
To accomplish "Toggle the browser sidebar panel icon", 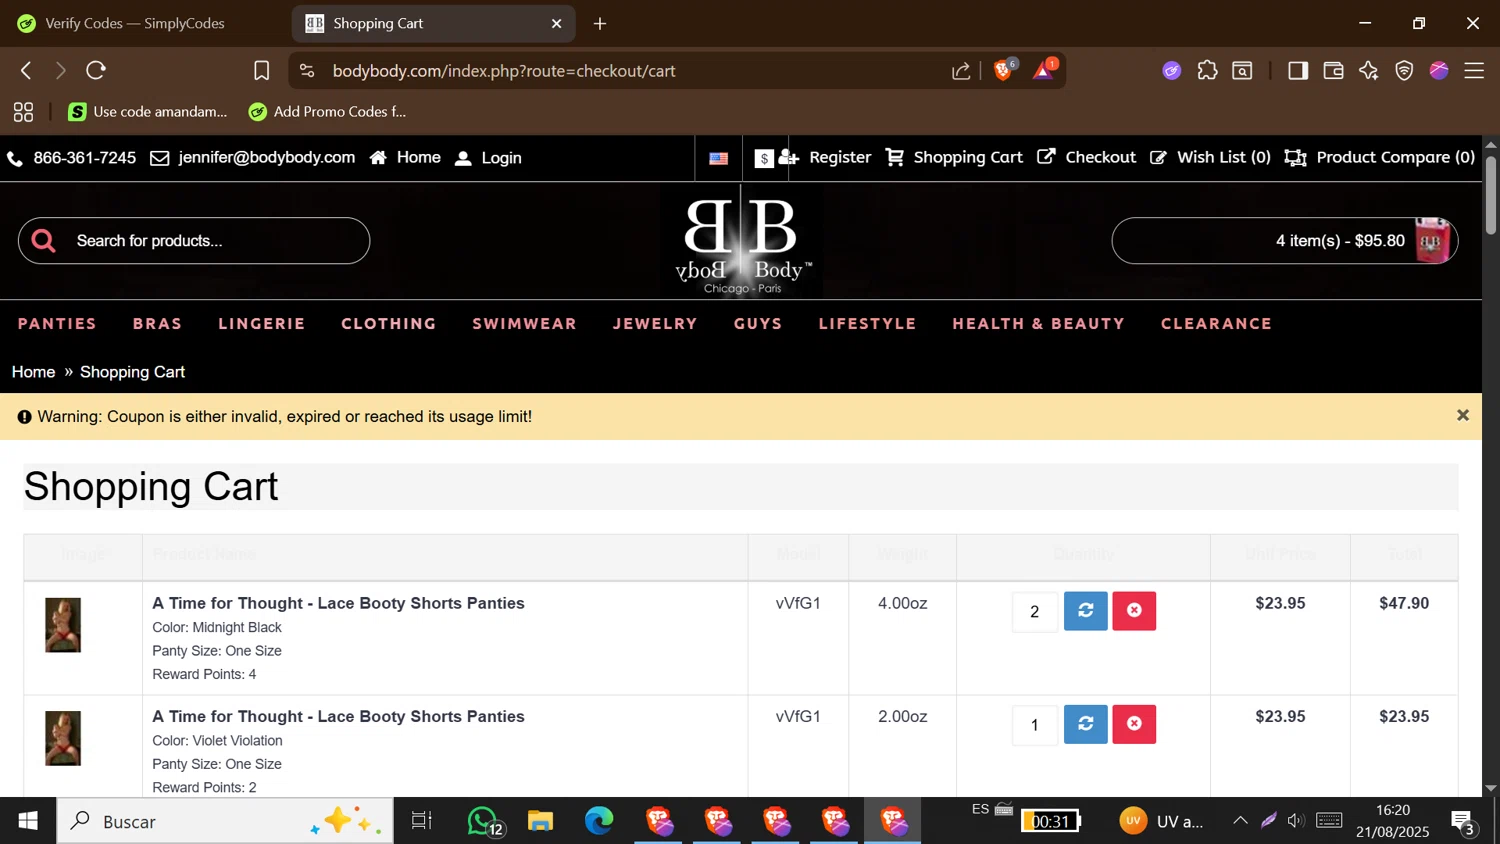I will coord(1298,71).
